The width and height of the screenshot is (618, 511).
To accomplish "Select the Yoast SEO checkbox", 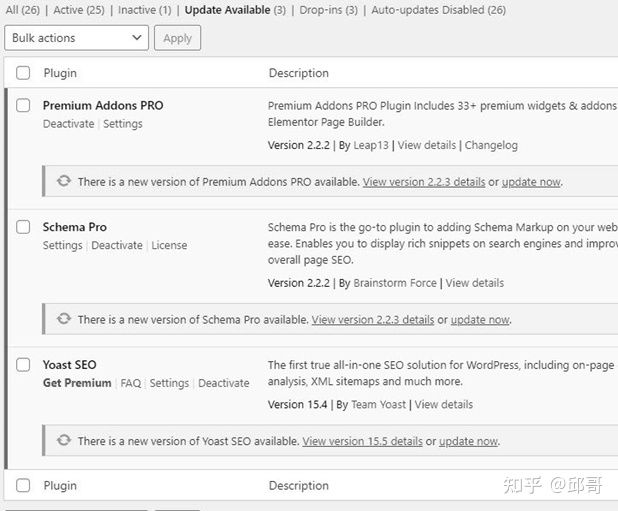I will point(23,364).
